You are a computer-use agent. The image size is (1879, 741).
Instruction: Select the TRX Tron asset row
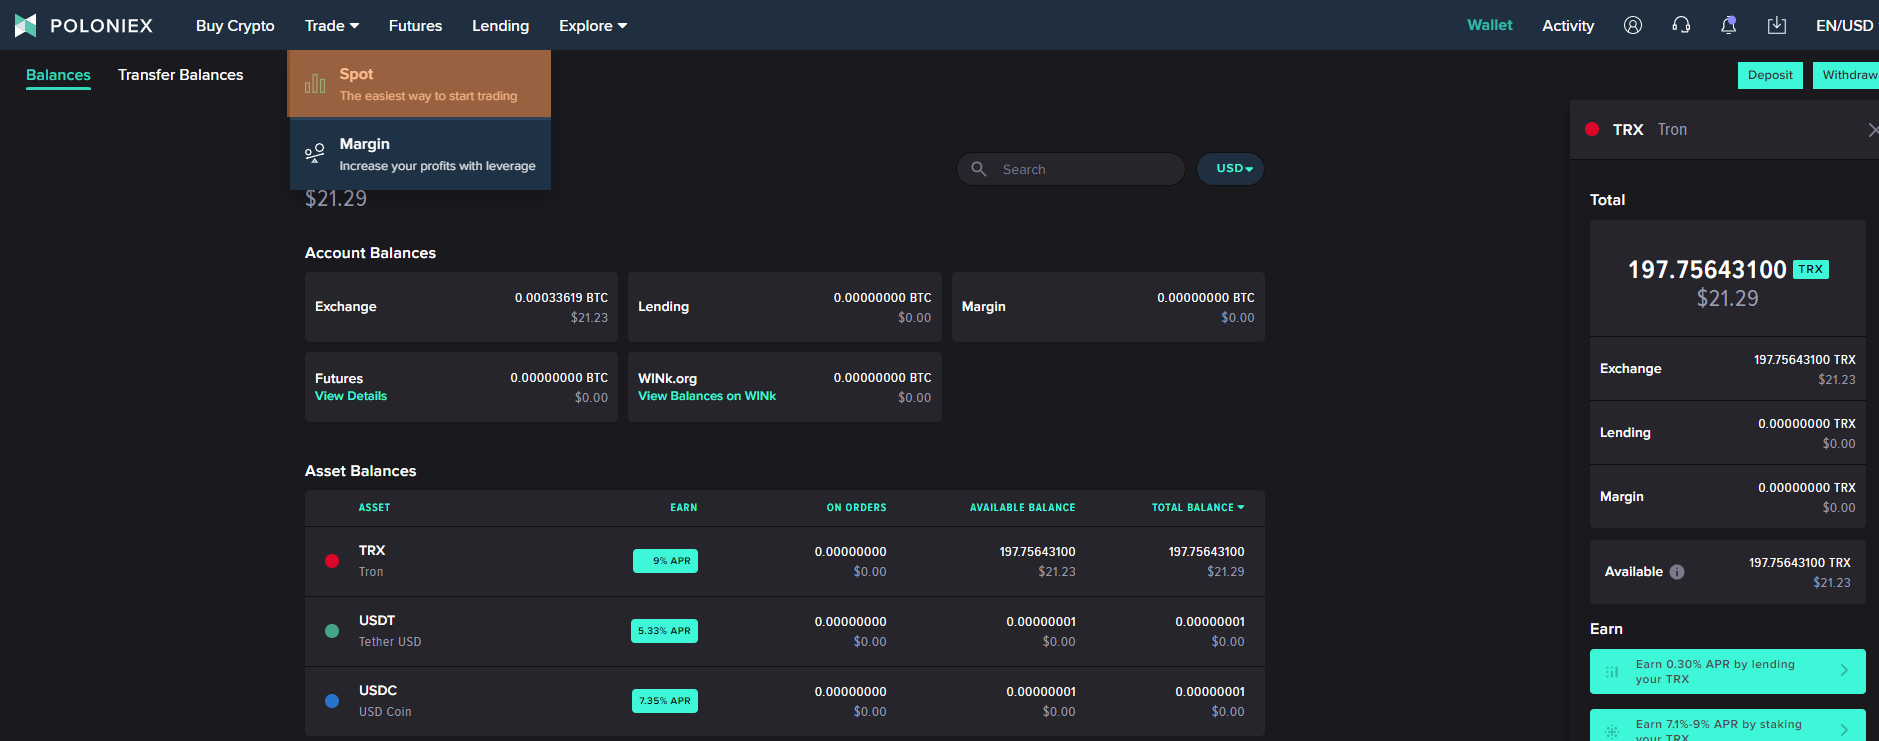tap(785, 561)
